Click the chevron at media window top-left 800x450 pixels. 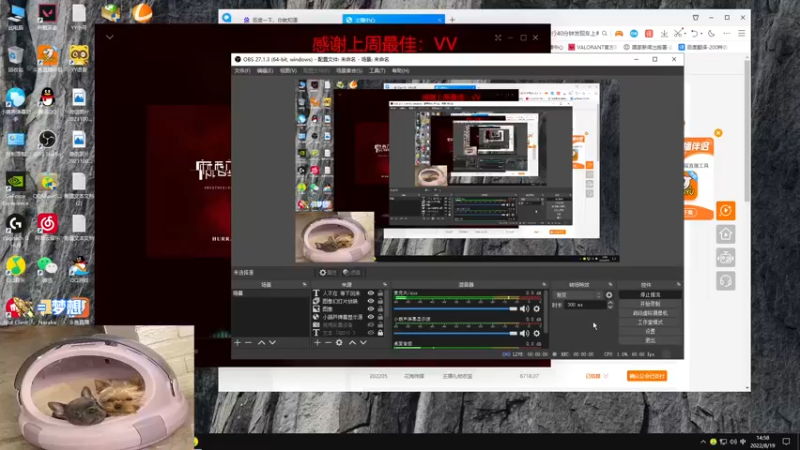point(110,37)
